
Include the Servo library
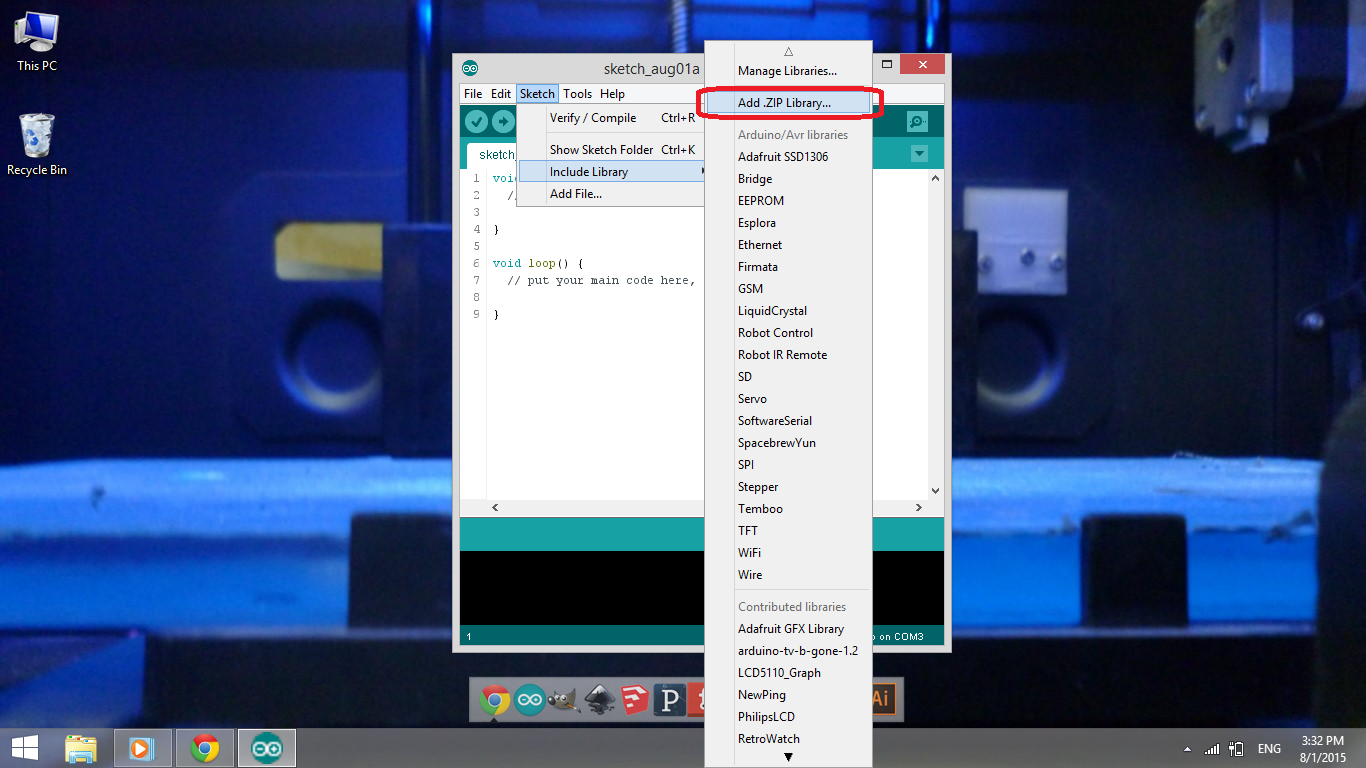[788, 399]
